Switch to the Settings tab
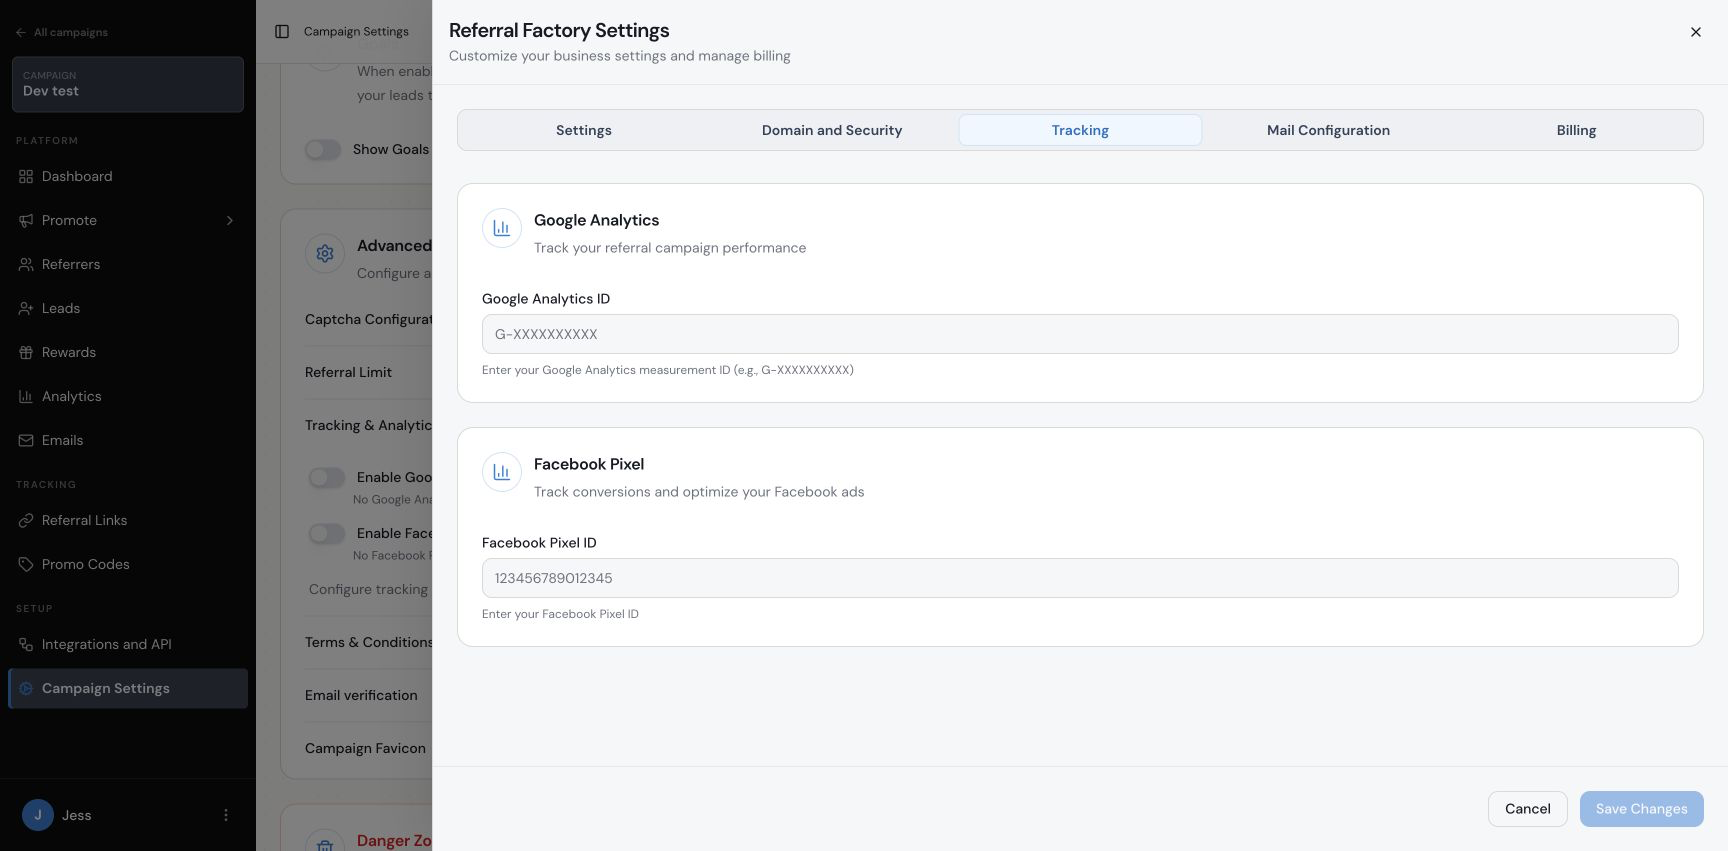The height and width of the screenshot is (851, 1728). click(584, 130)
